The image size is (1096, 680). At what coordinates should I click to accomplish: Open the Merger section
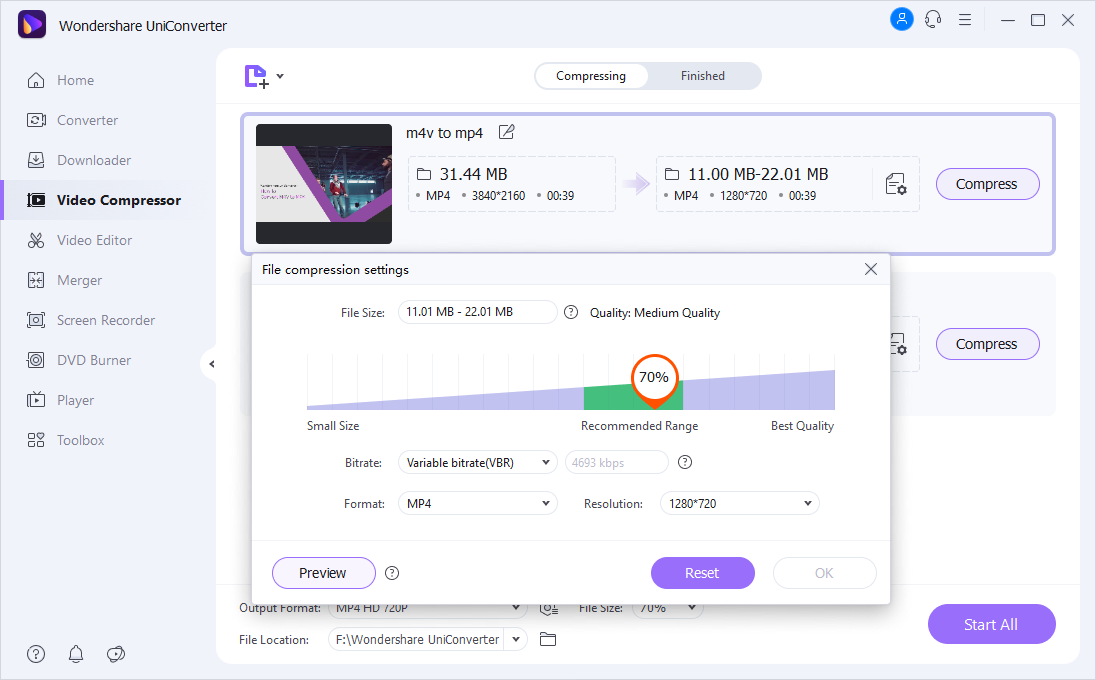coord(64,280)
